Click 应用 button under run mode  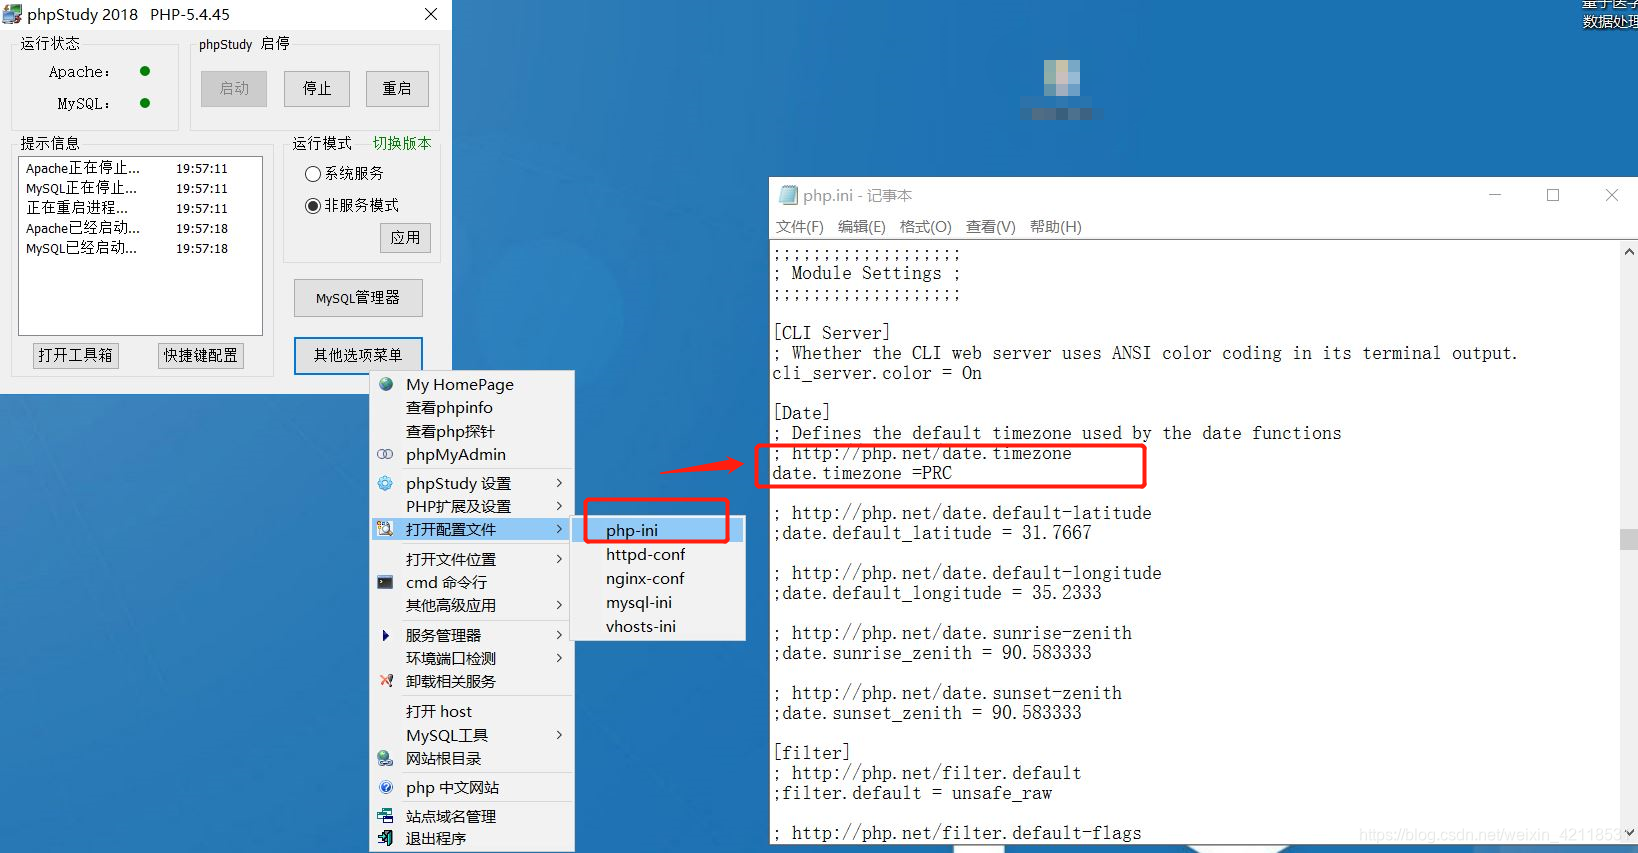click(x=405, y=237)
